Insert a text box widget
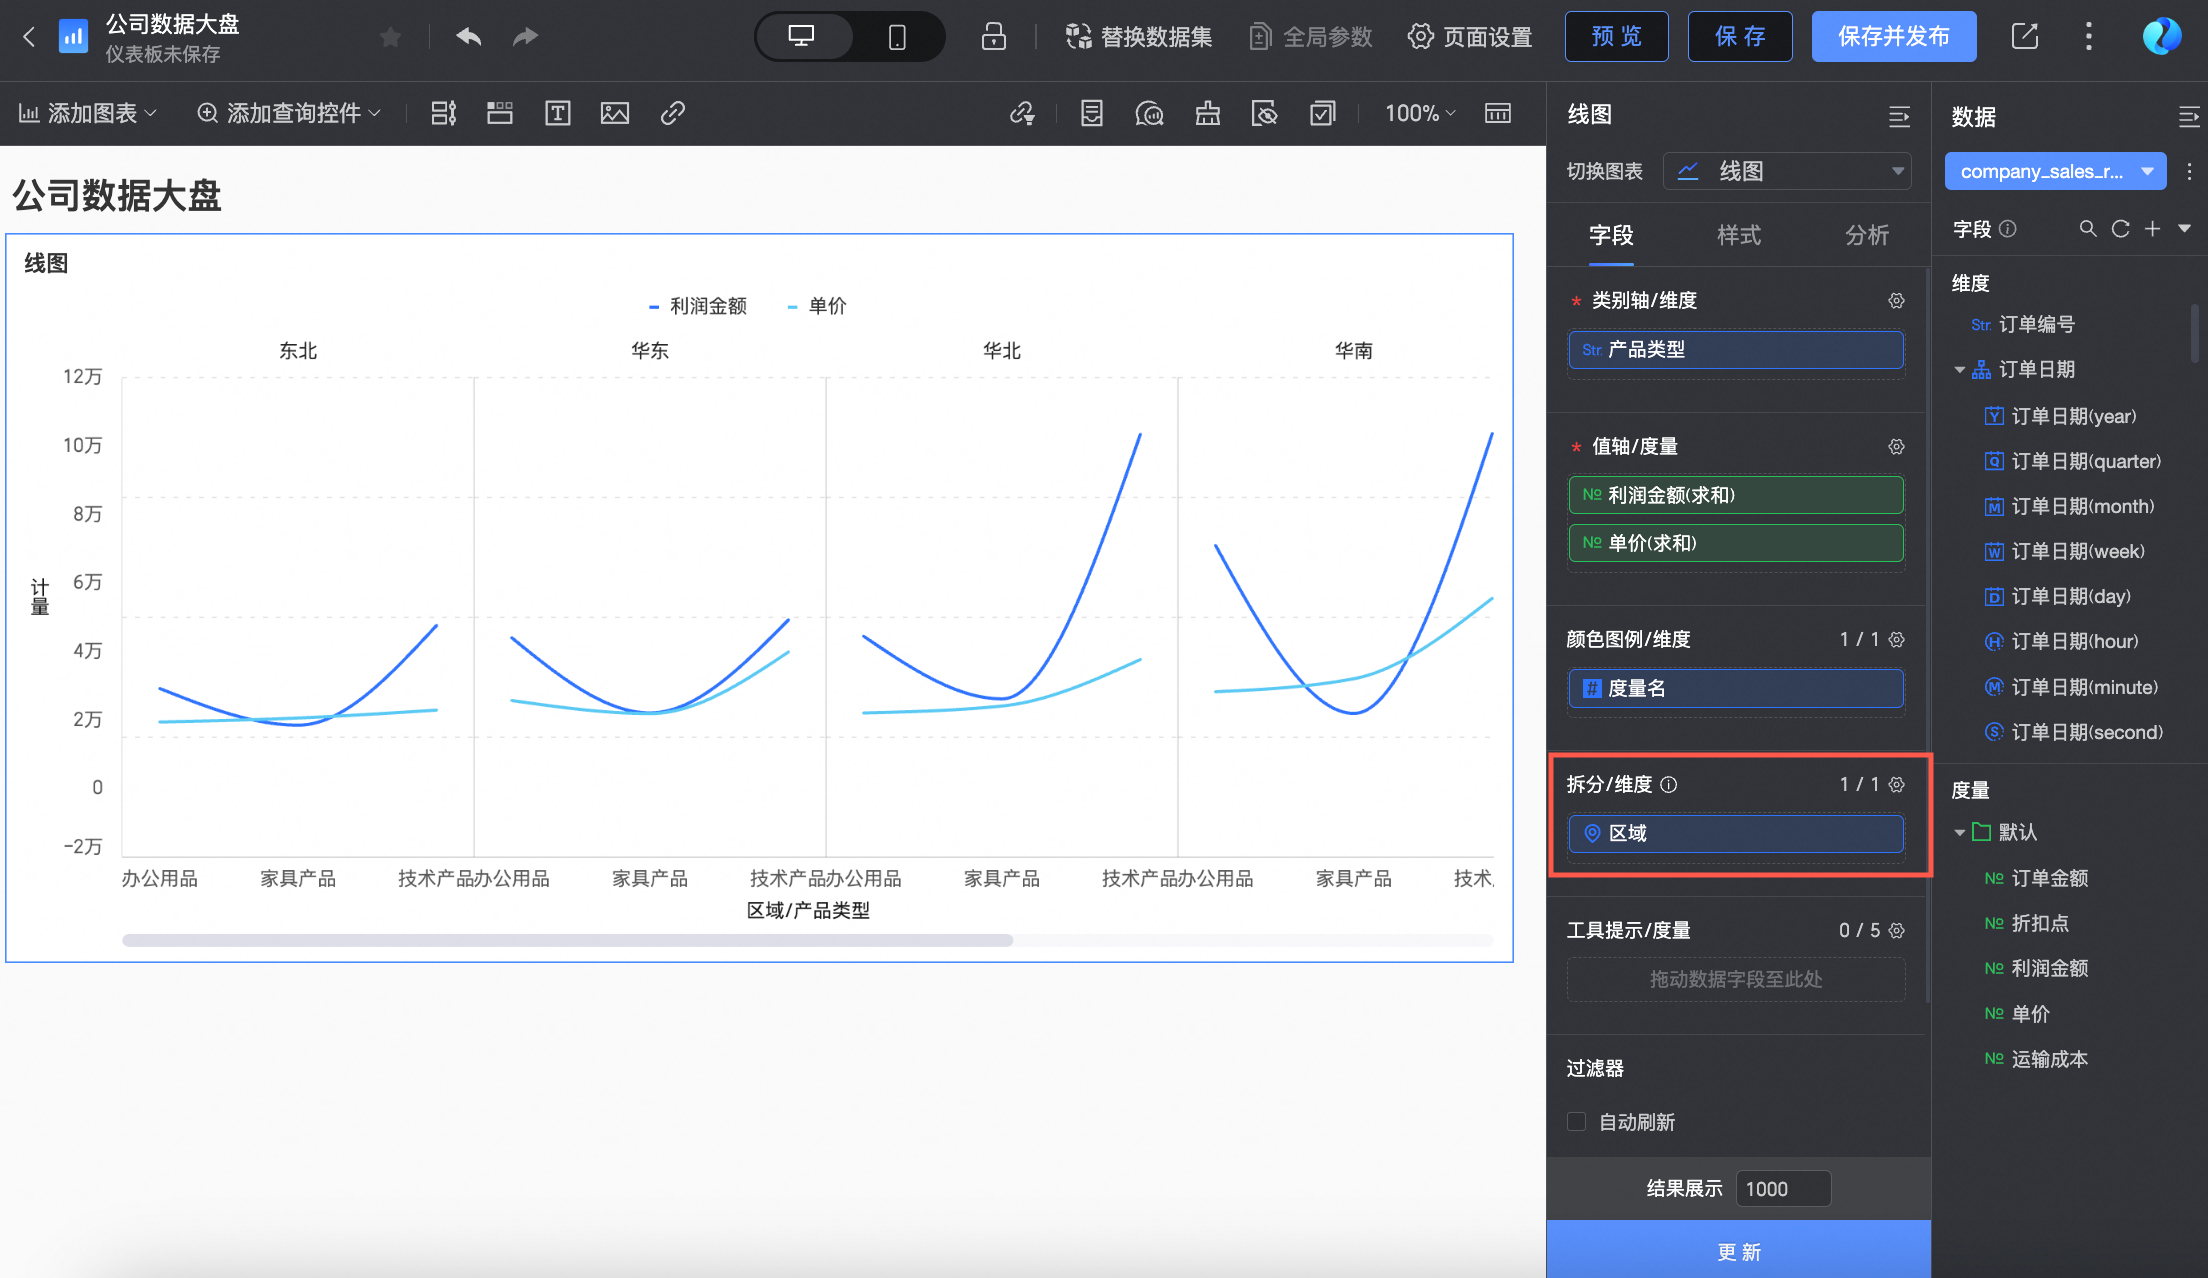Screen dimensions: 2208x1278 tap(557, 113)
